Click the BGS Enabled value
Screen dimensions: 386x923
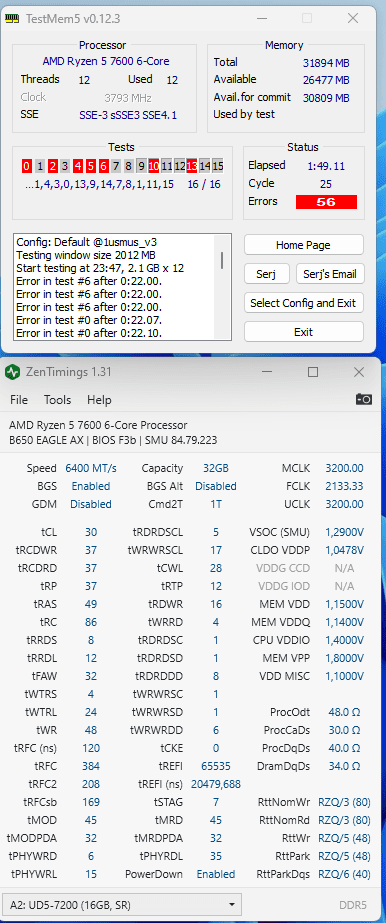tap(91, 486)
